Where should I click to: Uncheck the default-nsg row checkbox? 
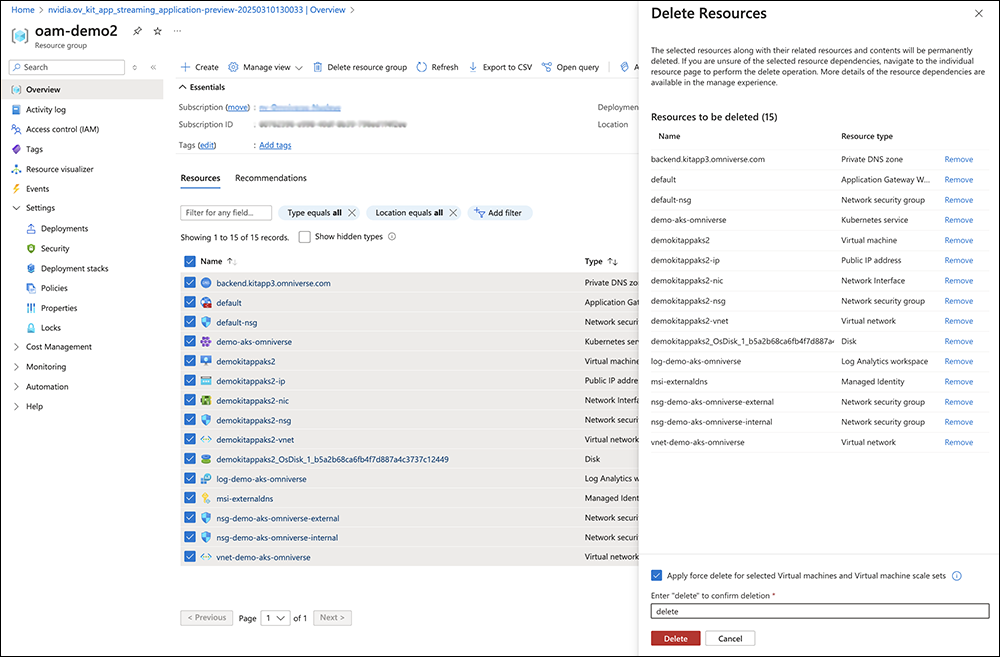point(189,321)
